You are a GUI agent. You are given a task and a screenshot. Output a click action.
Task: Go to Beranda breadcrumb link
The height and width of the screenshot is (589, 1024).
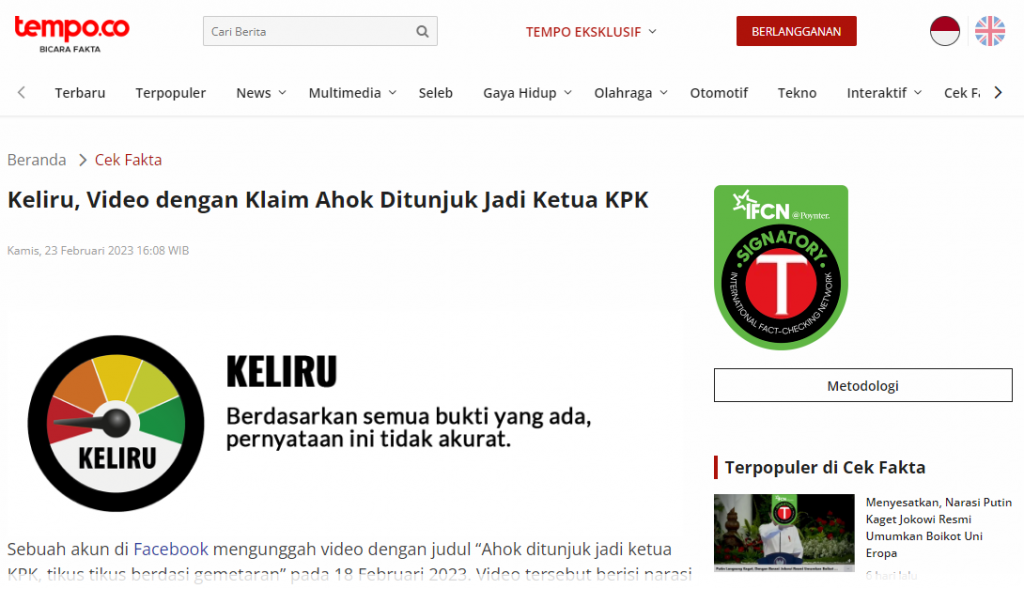(x=37, y=160)
